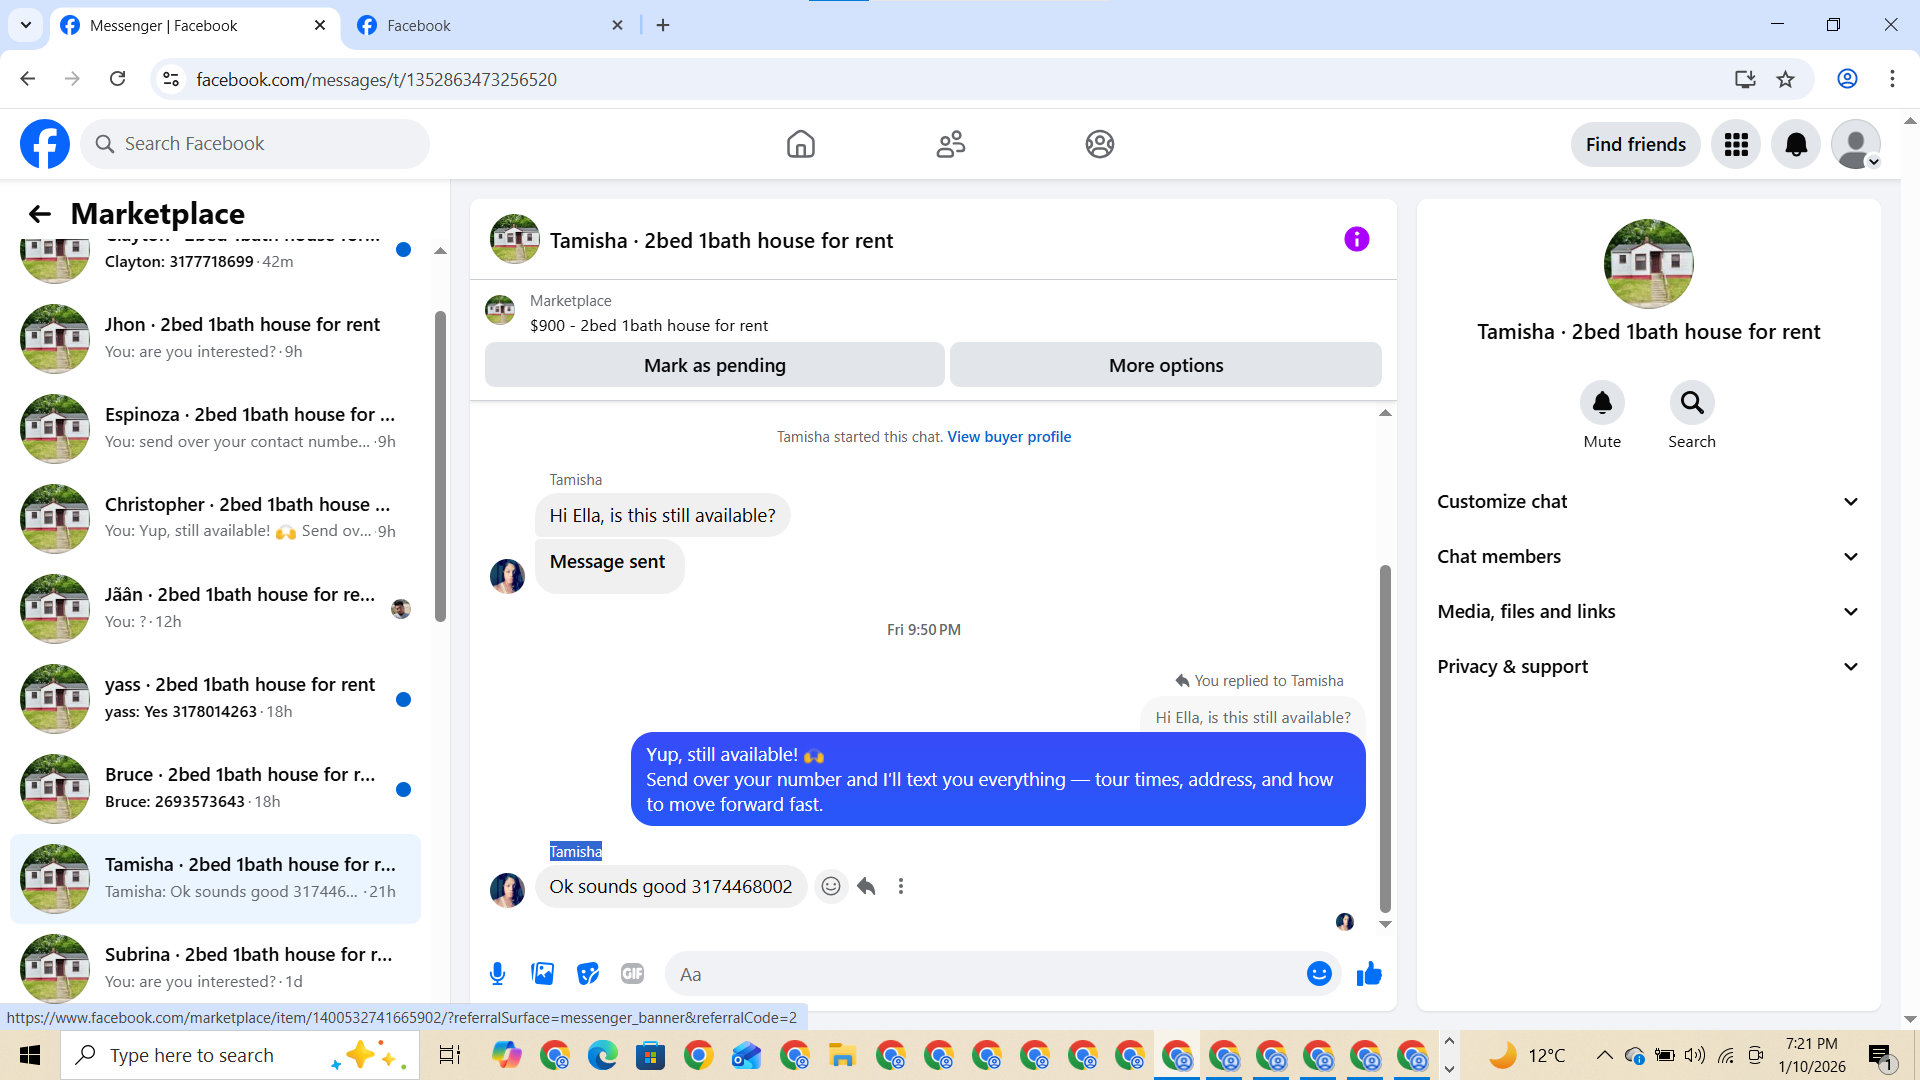Click the chat messages vertical scrollbar

pyautogui.click(x=1385, y=740)
